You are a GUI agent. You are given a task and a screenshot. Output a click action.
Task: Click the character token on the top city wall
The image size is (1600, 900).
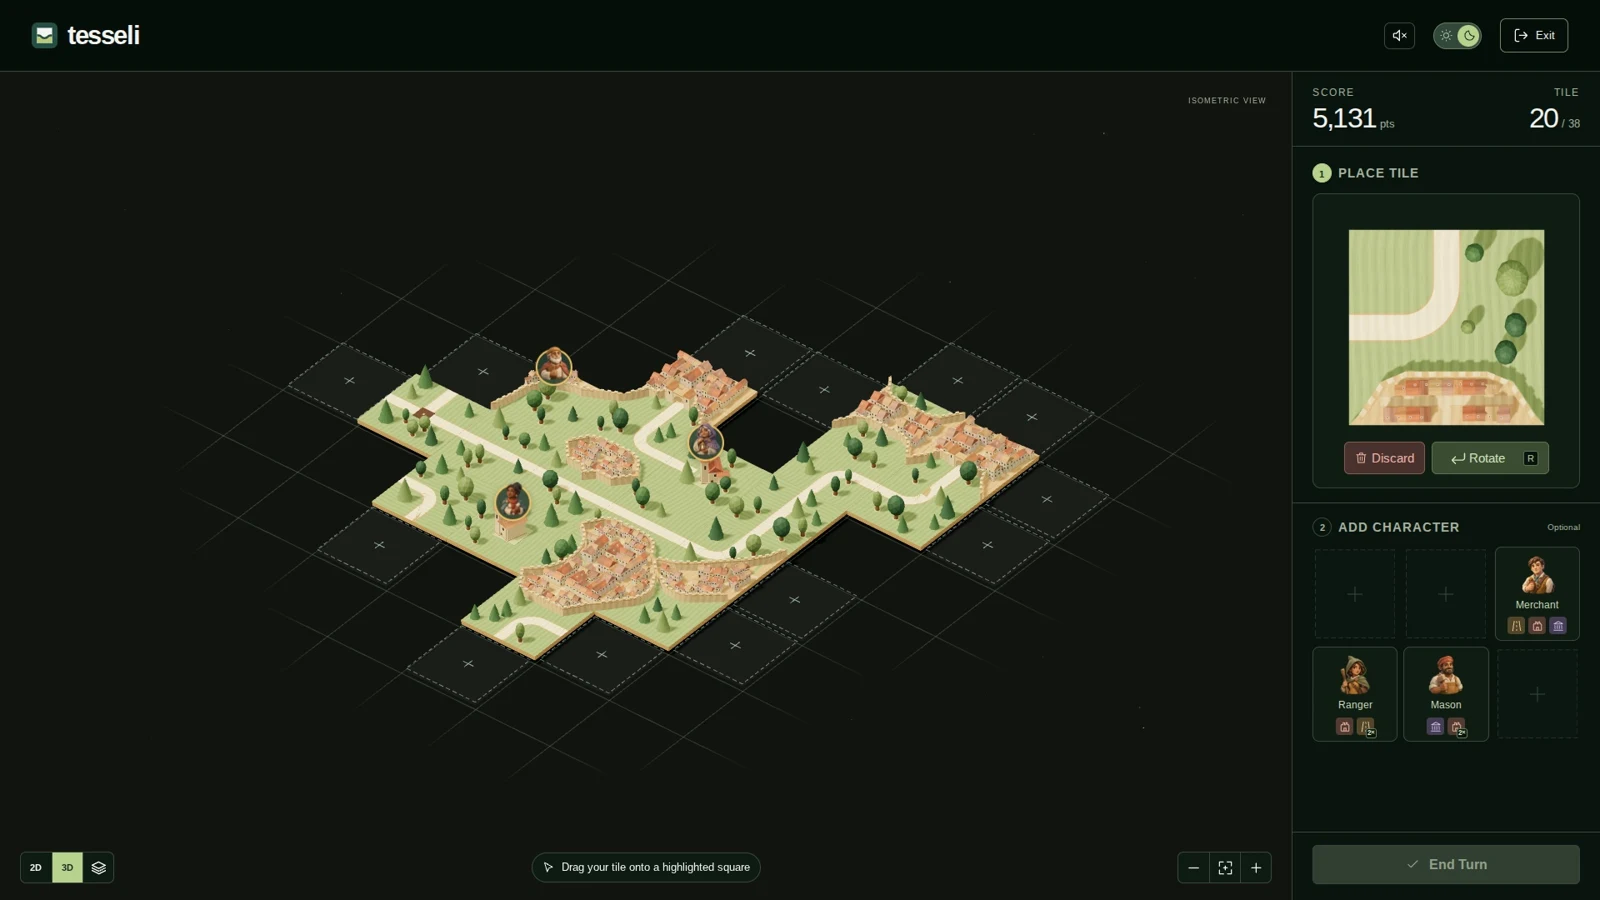(x=554, y=366)
